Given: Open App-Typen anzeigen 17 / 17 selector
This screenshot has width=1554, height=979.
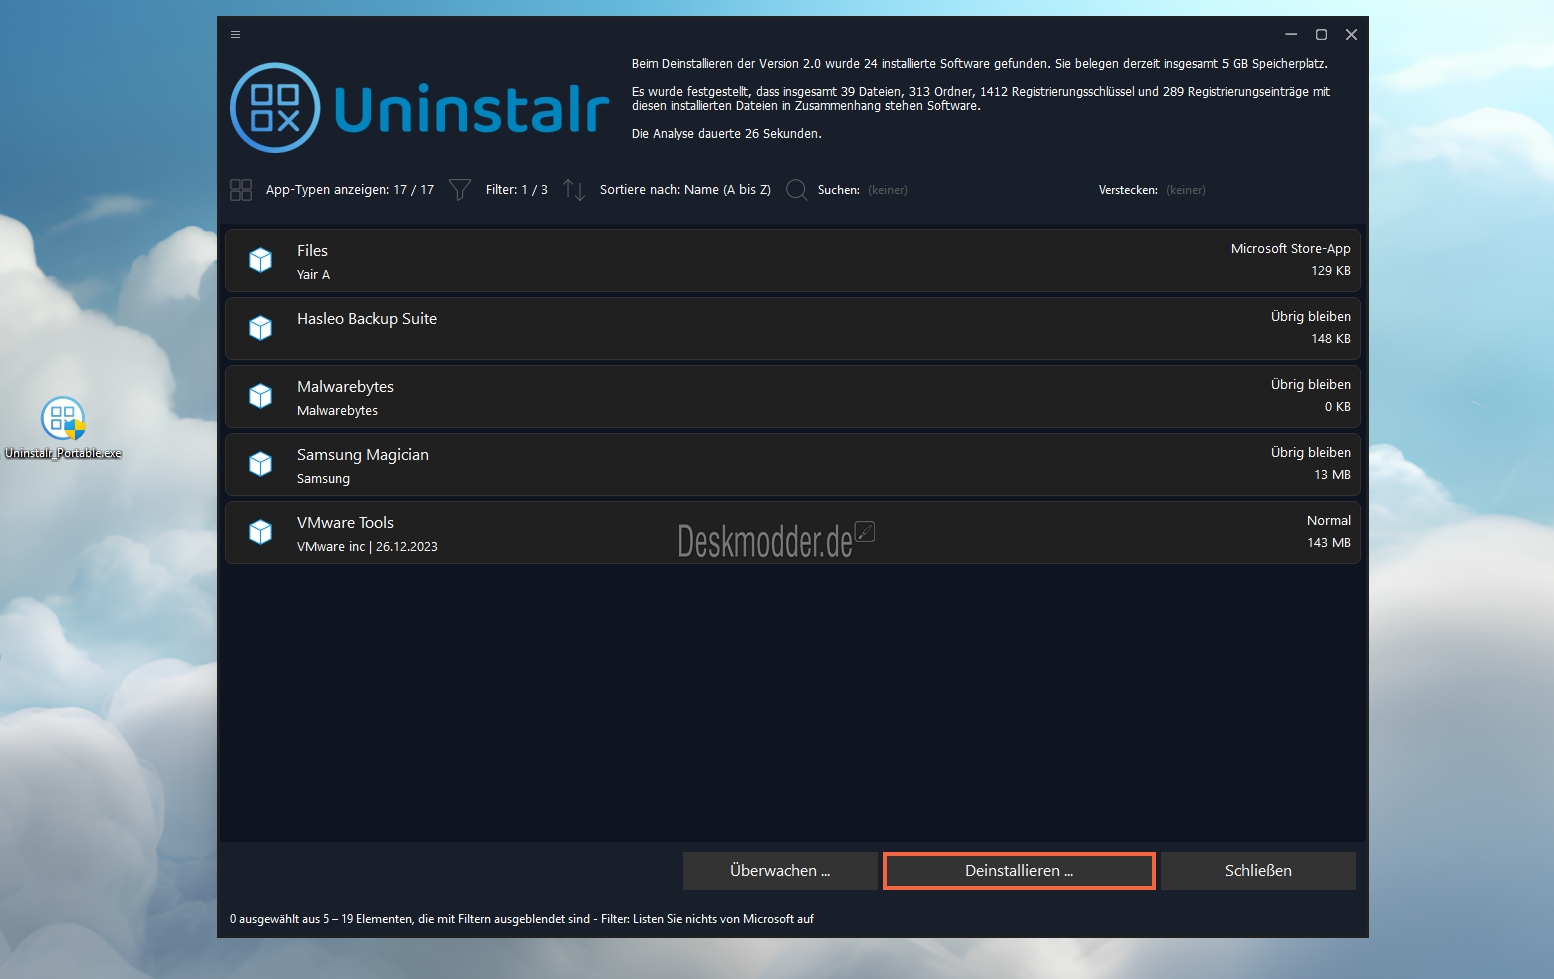Looking at the screenshot, I should pyautogui.click(x=350, y=190).
